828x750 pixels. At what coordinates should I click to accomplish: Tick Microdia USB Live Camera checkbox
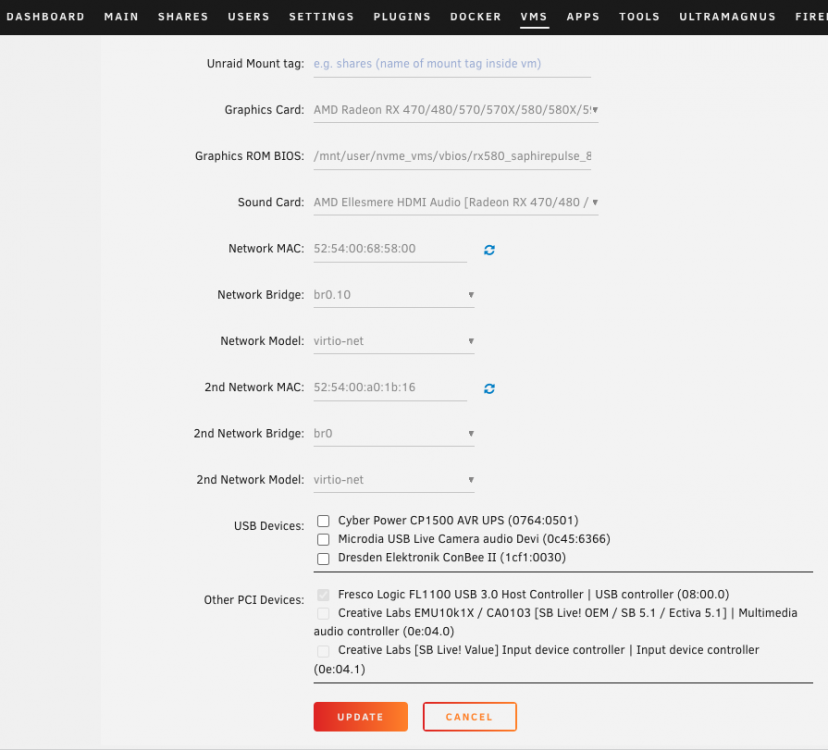click(x=323, y=539)
